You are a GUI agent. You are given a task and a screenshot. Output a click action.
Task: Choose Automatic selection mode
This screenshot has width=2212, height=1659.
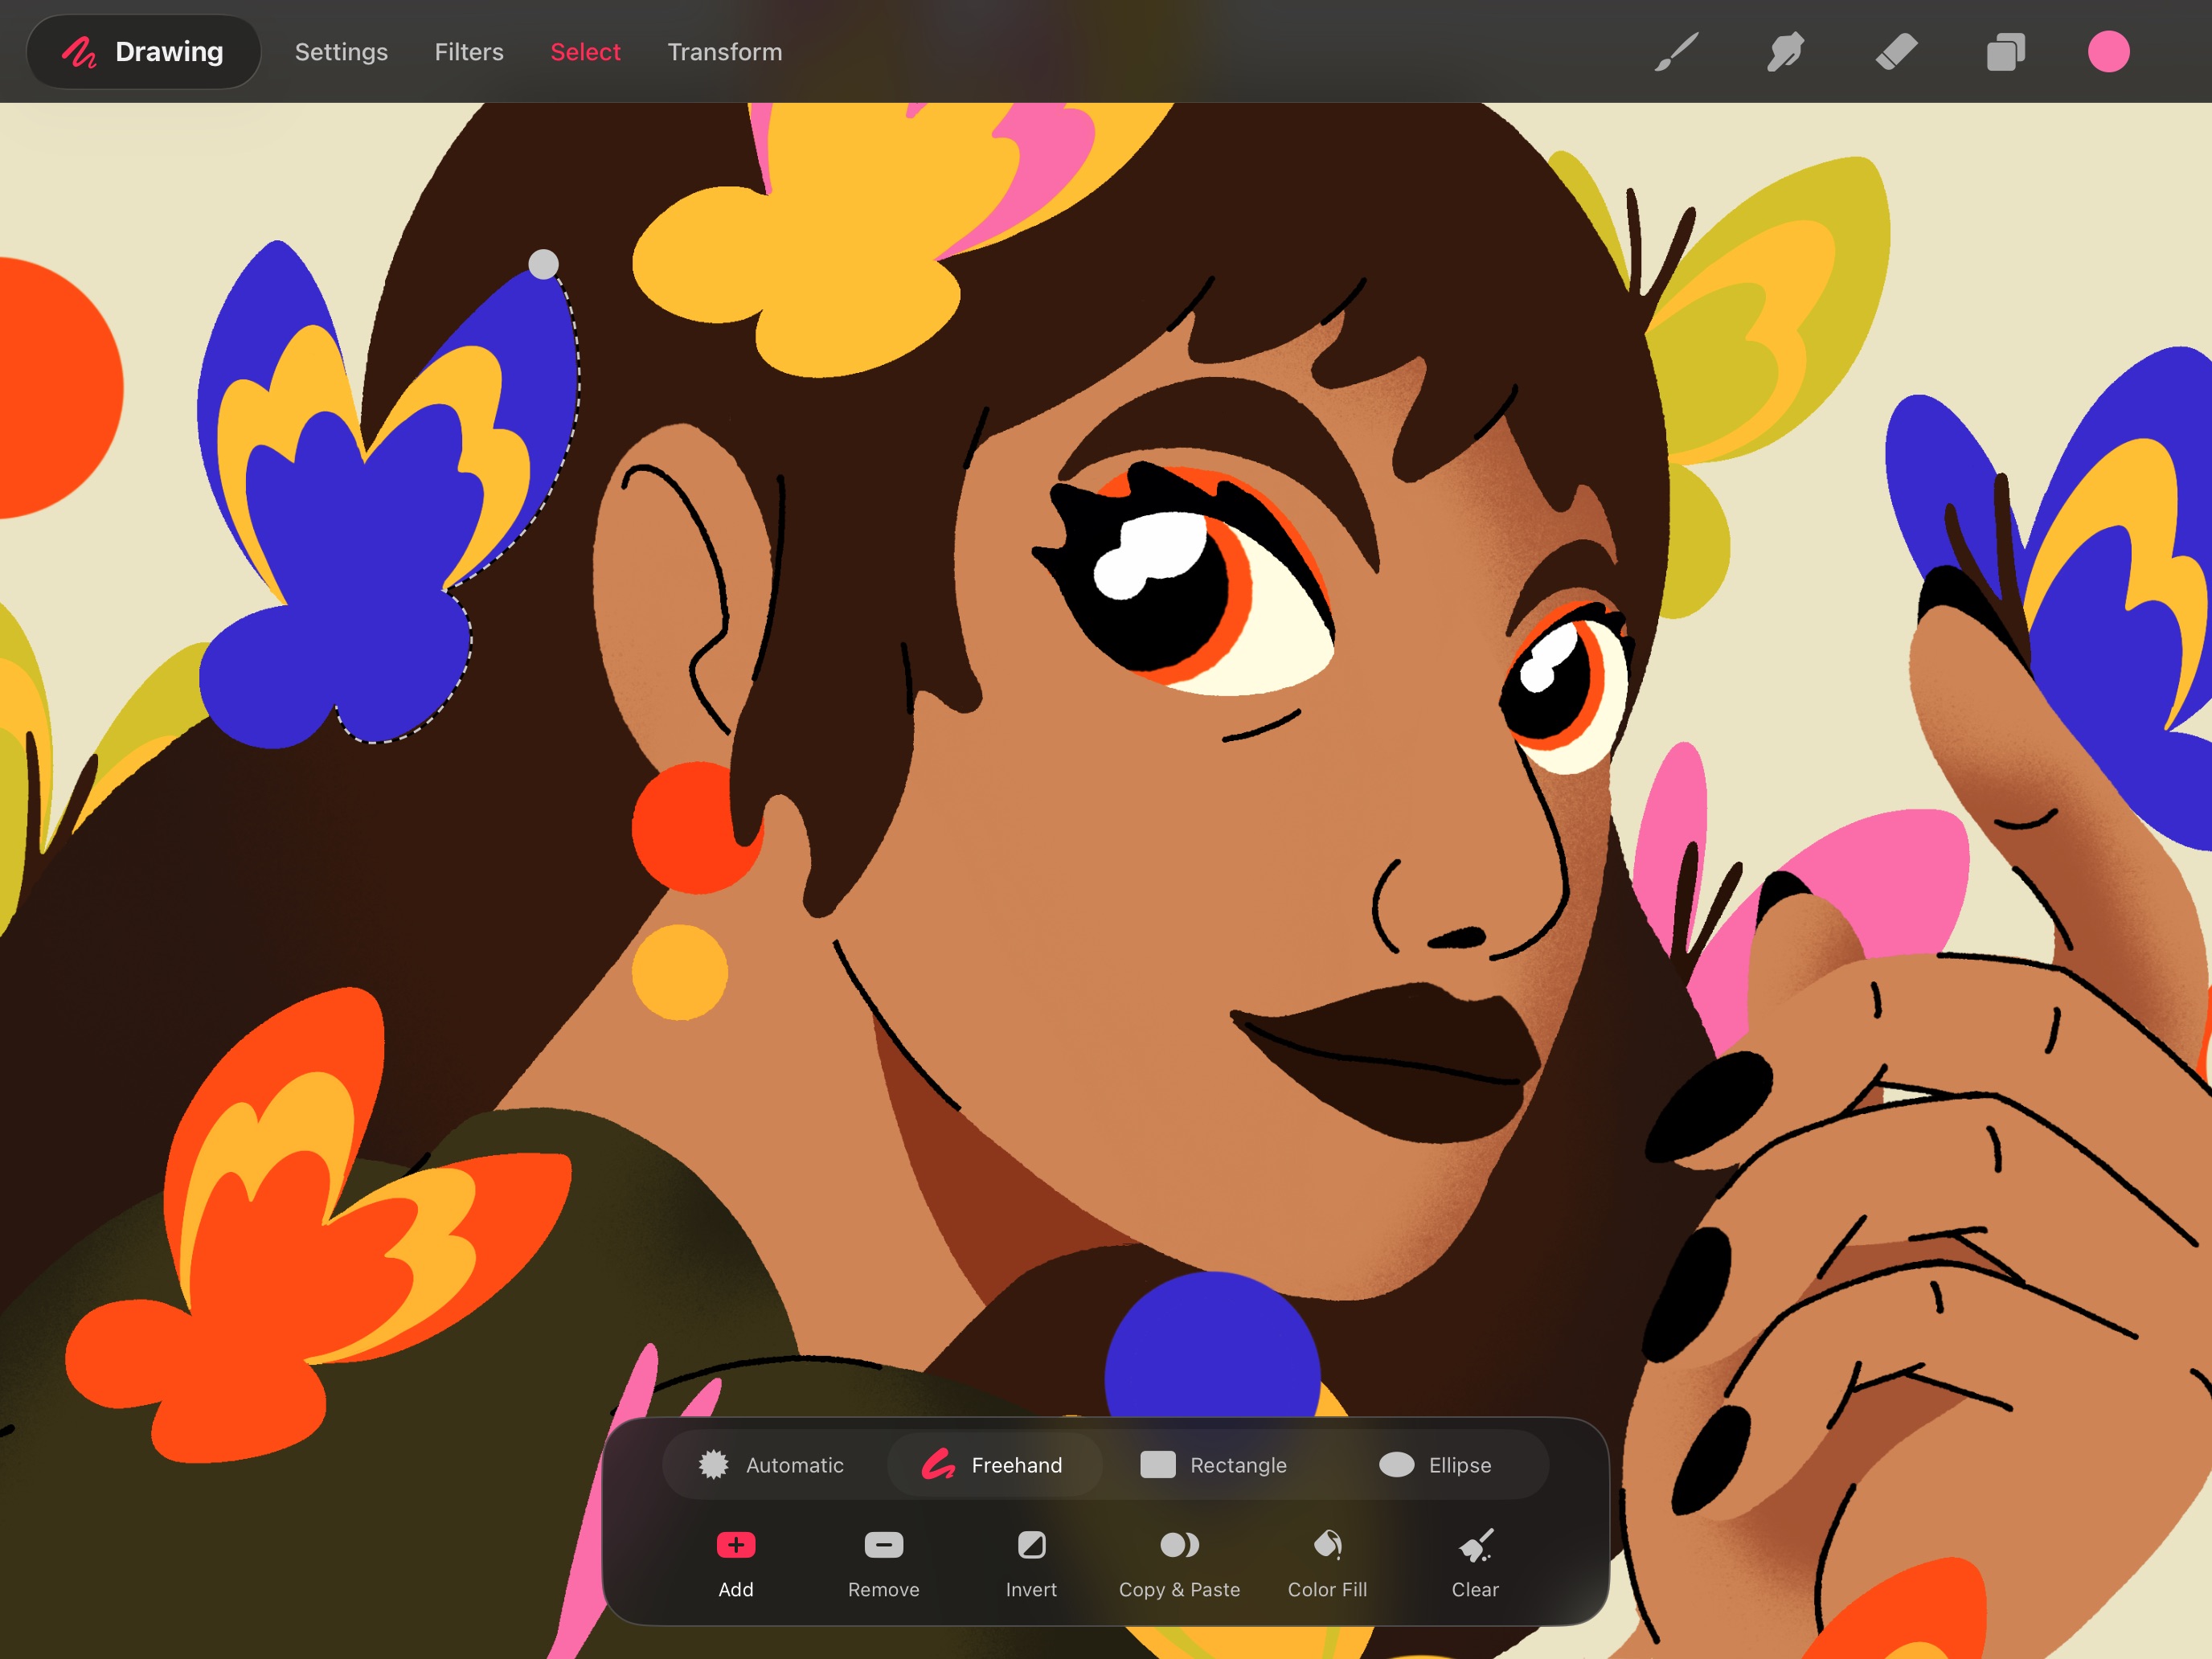pyautogui.click(x=772, y=1465)
